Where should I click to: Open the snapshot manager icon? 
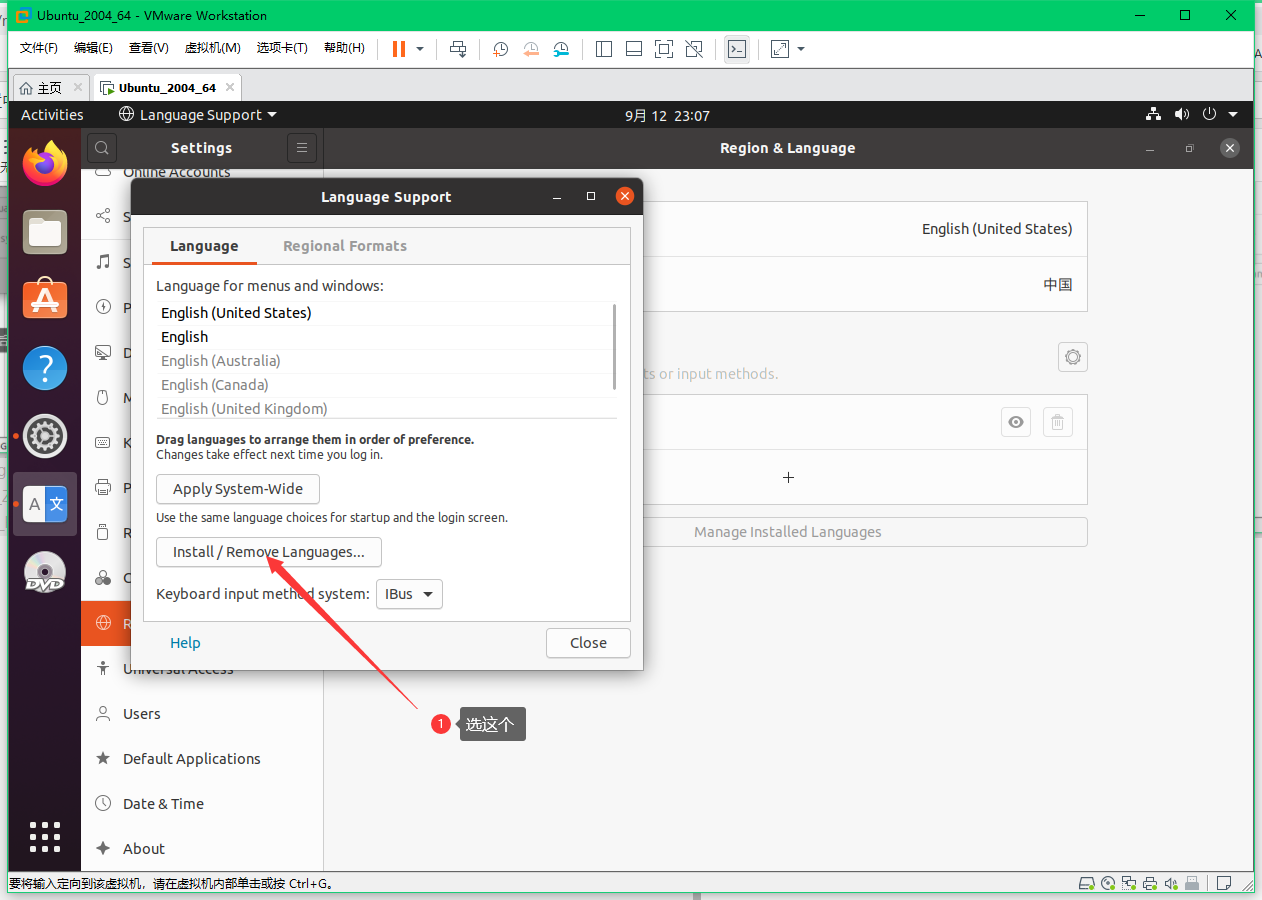click(x=562, y=49)
